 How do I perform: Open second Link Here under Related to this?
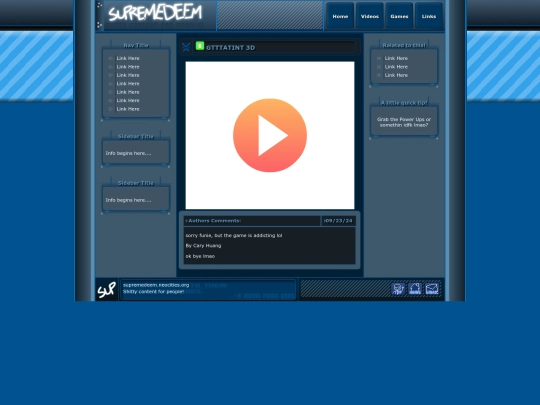(x=396, y=67)
